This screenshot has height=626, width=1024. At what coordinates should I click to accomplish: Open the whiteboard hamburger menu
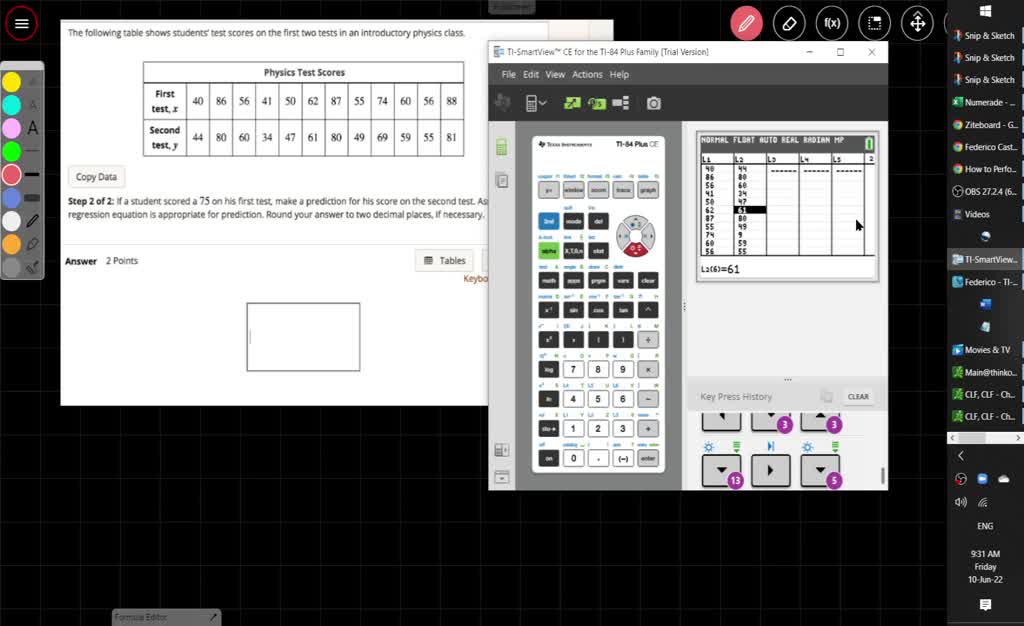click(21, 23)
